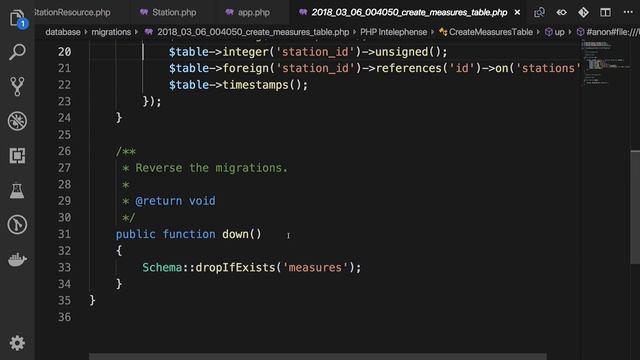The image size is (640, 360).
Task: Open the up method breadcrumb
Action: click(555, 32)
